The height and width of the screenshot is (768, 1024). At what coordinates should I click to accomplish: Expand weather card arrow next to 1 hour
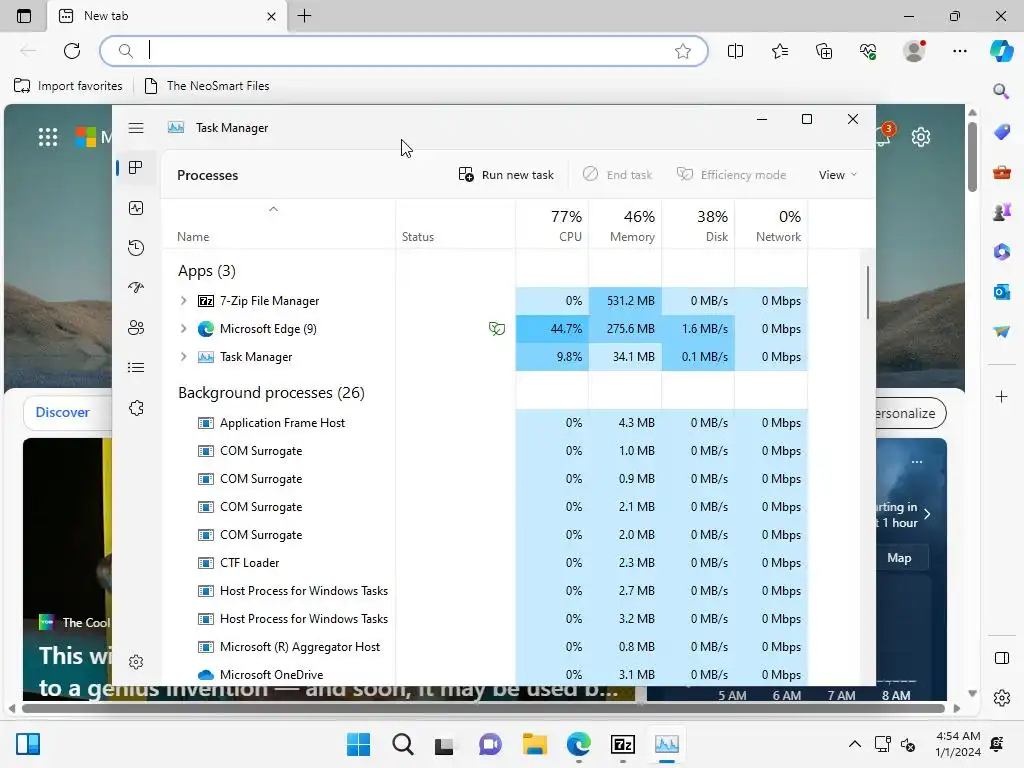coord(927,515)
